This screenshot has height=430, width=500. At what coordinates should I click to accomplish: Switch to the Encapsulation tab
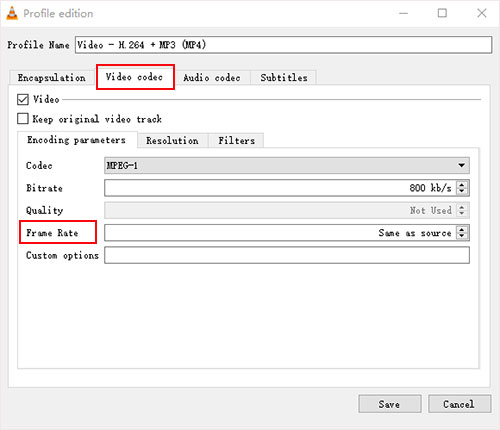pyautogui.click(x=52, y=78)
